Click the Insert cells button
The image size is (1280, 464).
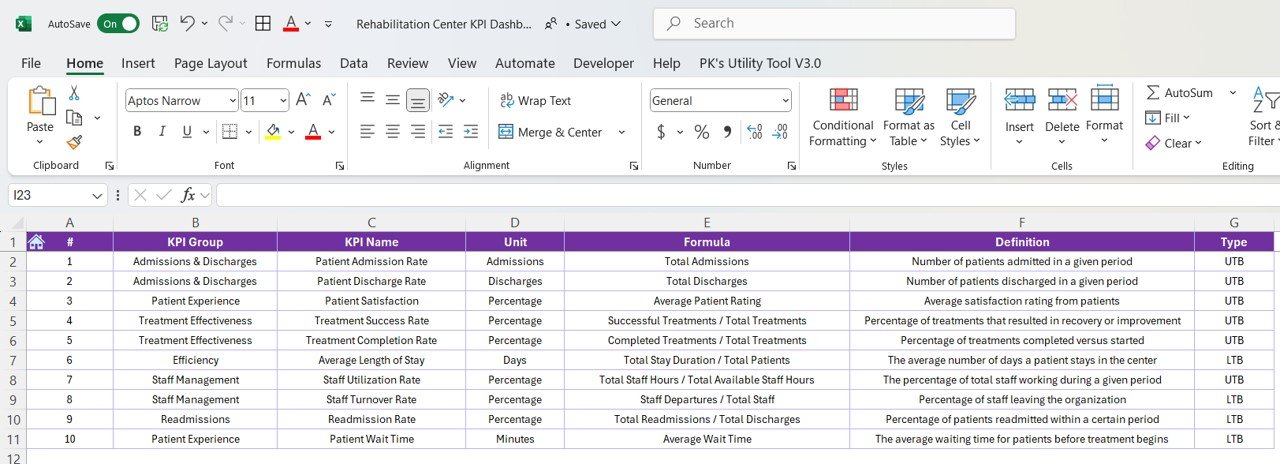click(1020, 116)
